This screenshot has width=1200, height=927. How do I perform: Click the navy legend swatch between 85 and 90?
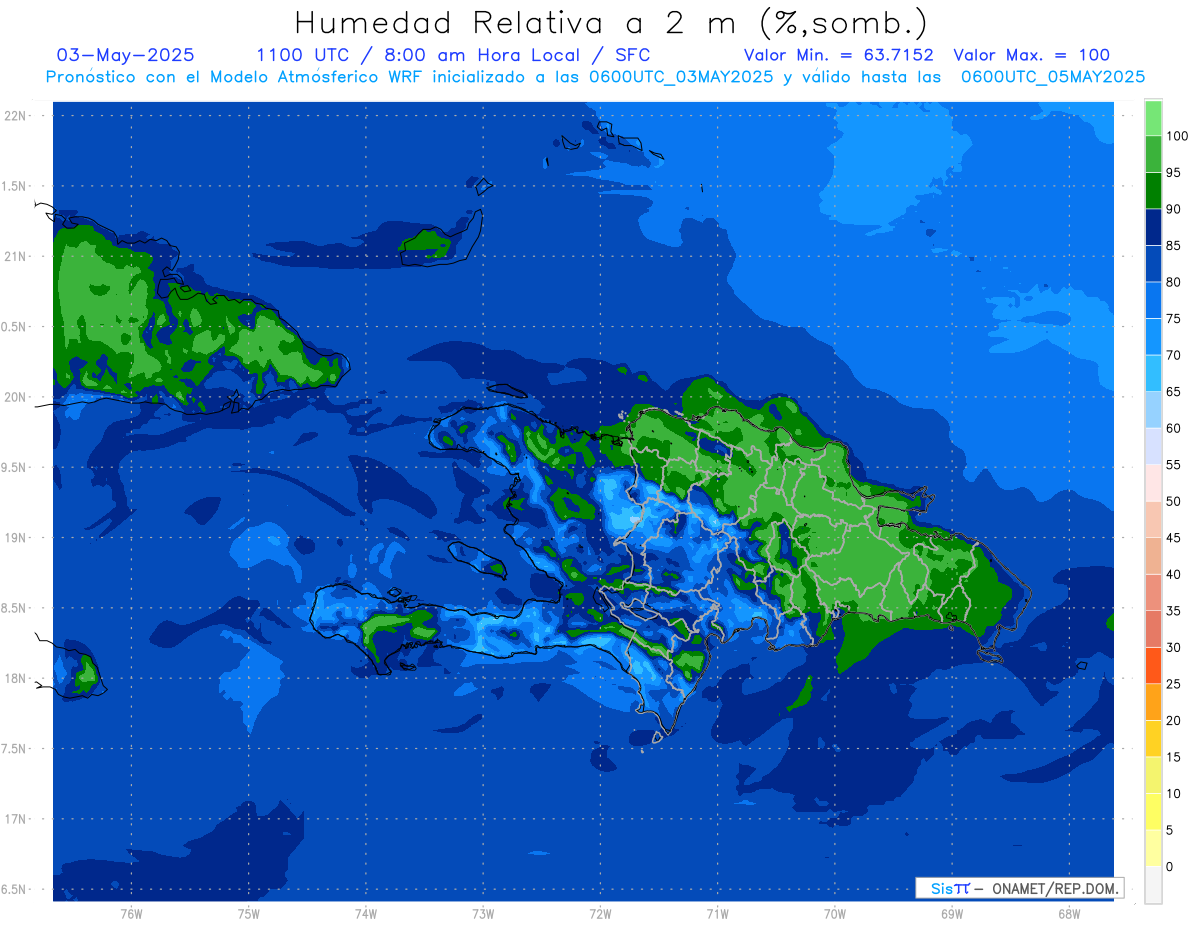[x=1153, y=227]
